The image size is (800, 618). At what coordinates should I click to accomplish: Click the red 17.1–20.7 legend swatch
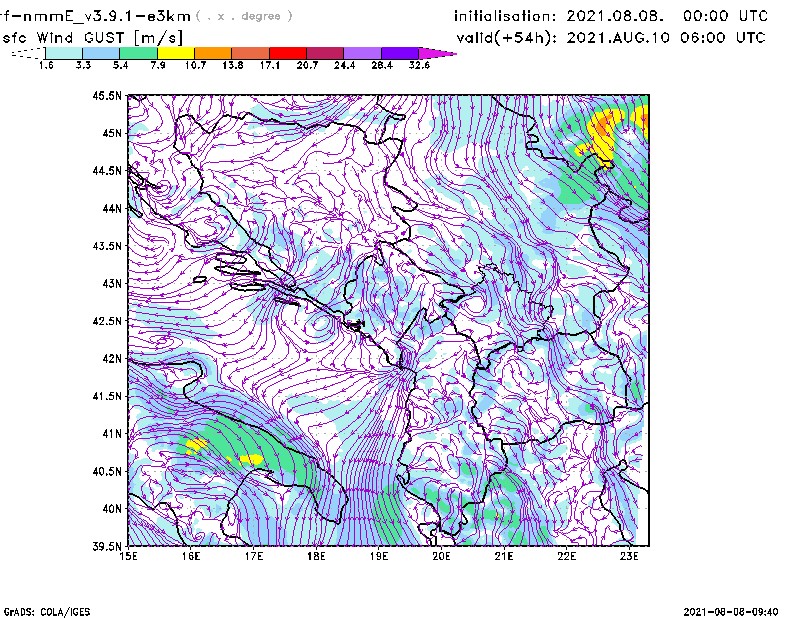(x=288, y=53)
